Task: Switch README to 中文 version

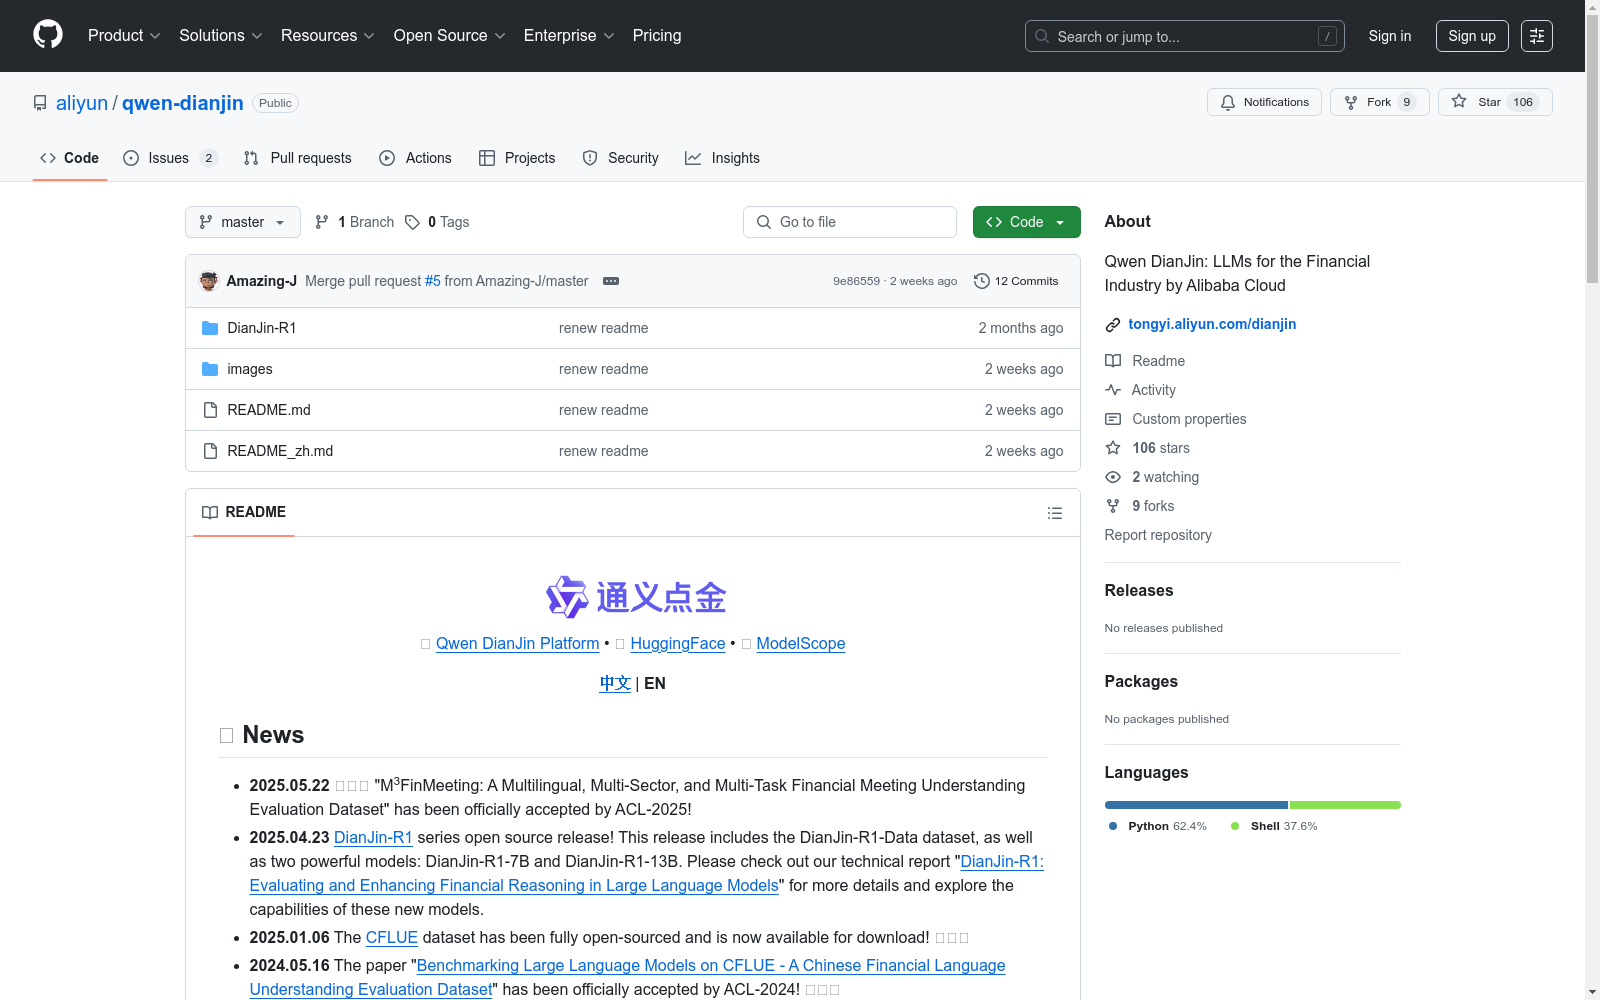Action: (x=615, y=684)
